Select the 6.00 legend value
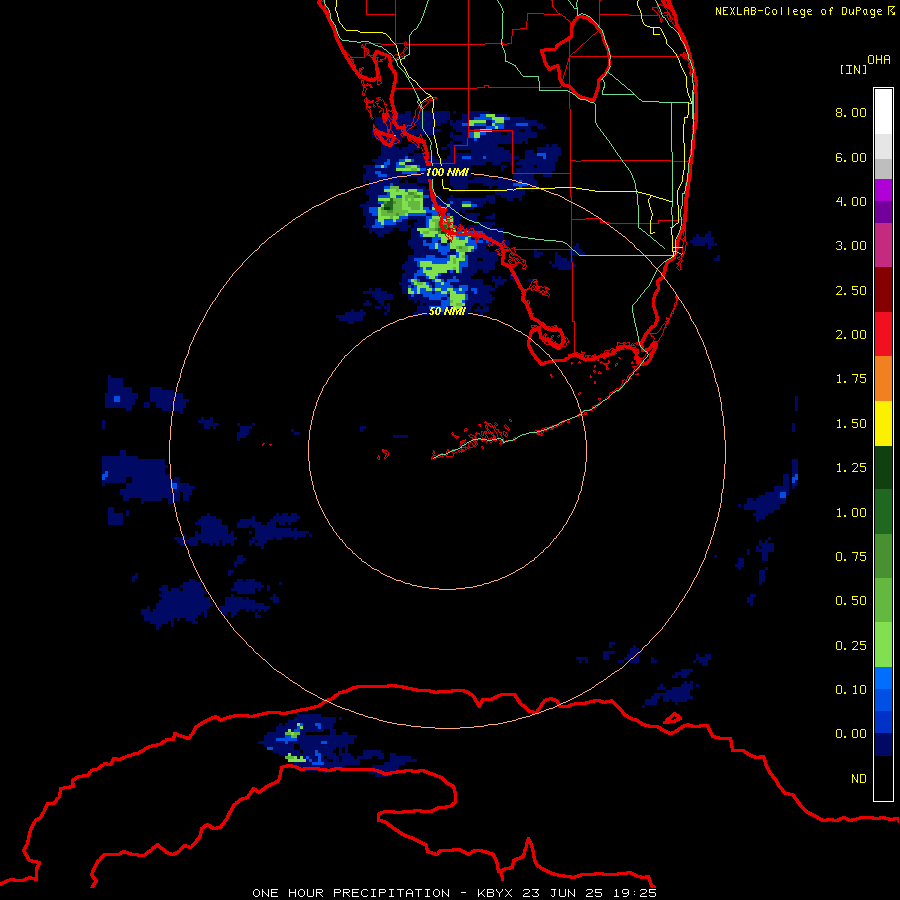This screenshot has width=900, height=900. (x=851, y=157)
